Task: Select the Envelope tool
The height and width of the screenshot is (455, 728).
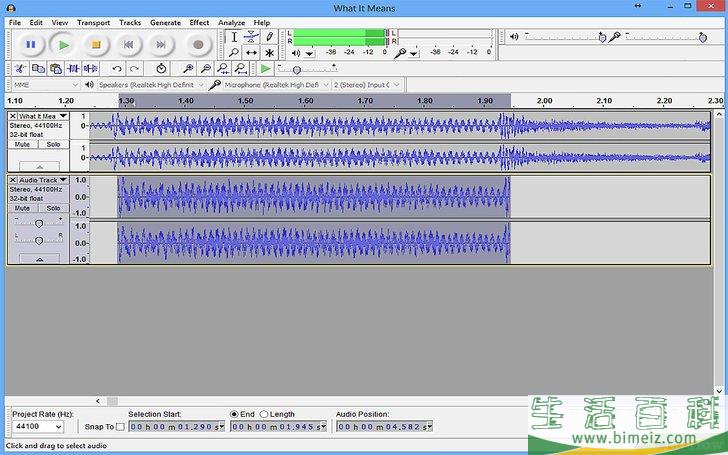Action: click(x=251, y=37)
